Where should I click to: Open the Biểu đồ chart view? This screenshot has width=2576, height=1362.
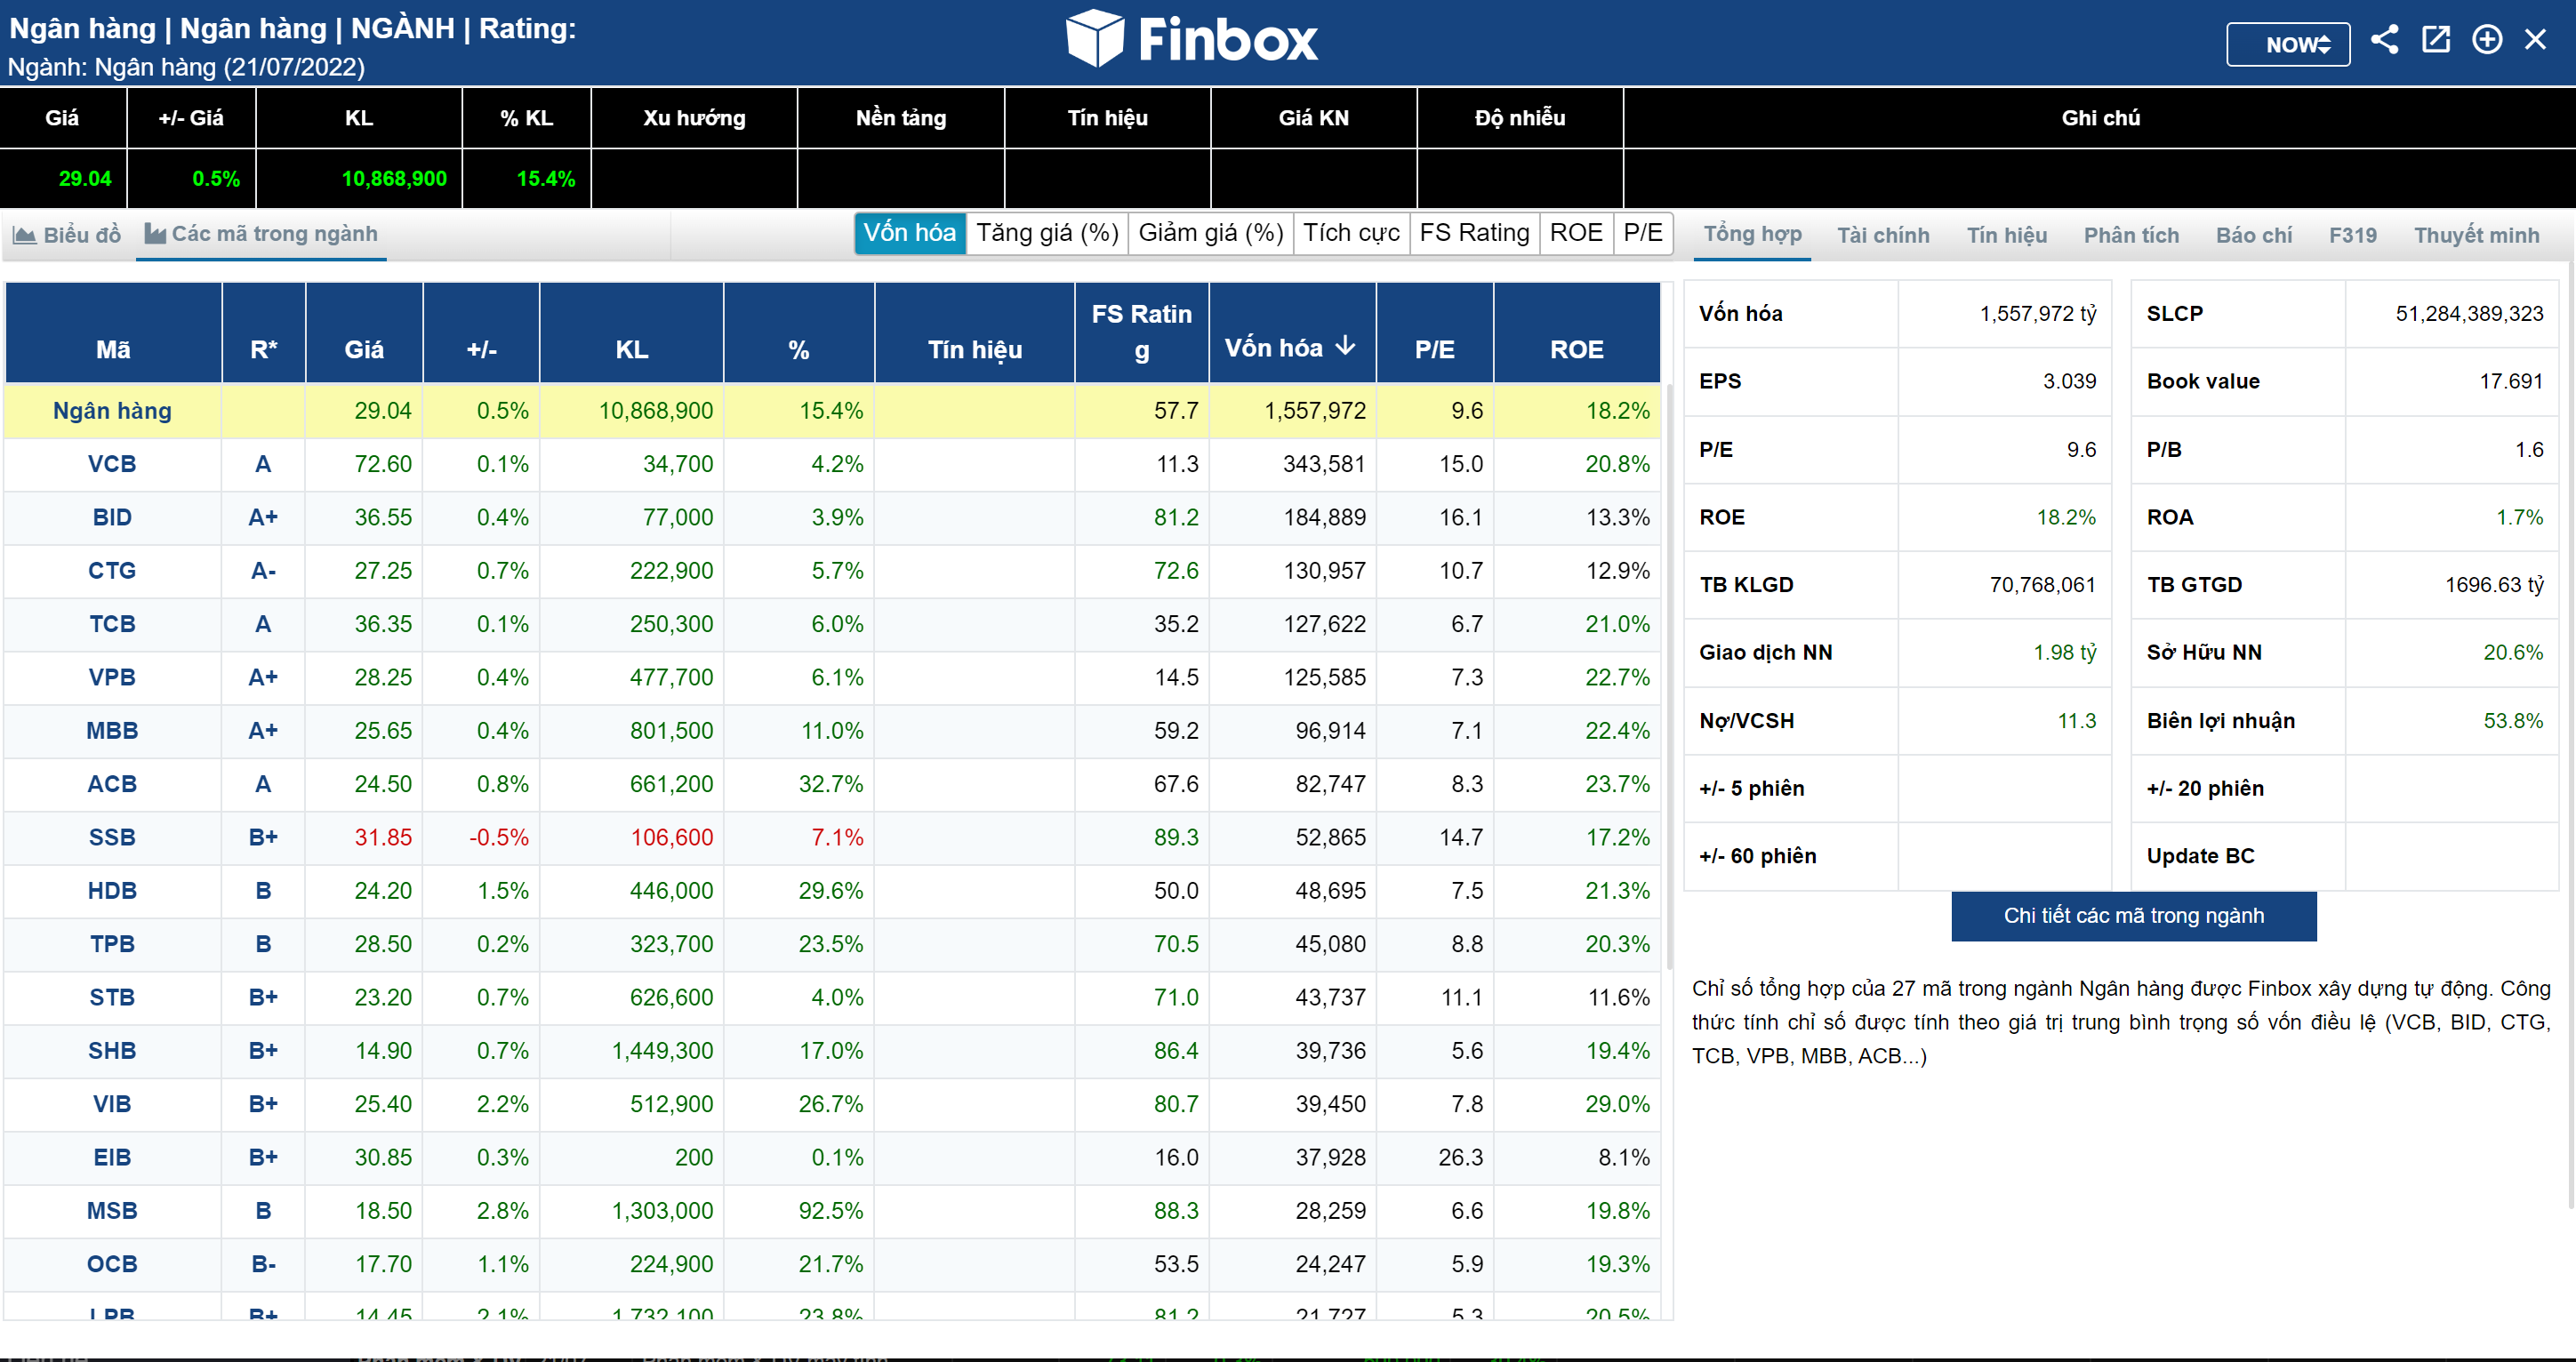coord(67,235)
